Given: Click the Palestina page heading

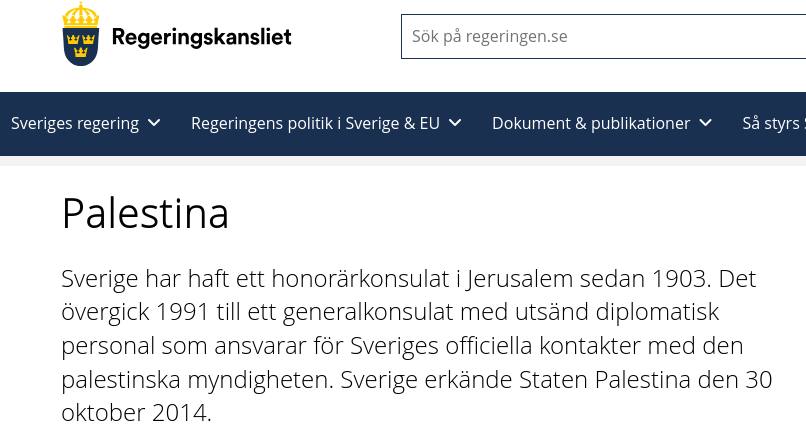Looking at the screenshot, I should 145,213.
